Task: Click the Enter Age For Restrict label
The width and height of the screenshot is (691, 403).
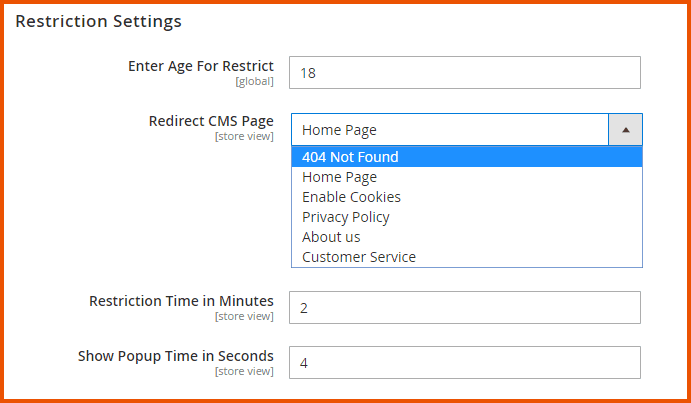Action: coord(201,66)
